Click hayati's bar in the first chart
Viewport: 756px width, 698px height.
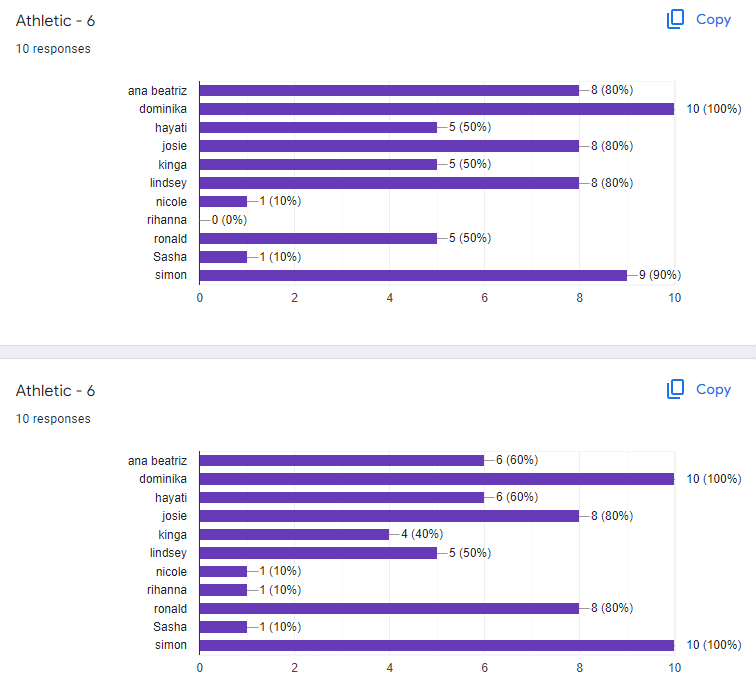pos(318,127)
